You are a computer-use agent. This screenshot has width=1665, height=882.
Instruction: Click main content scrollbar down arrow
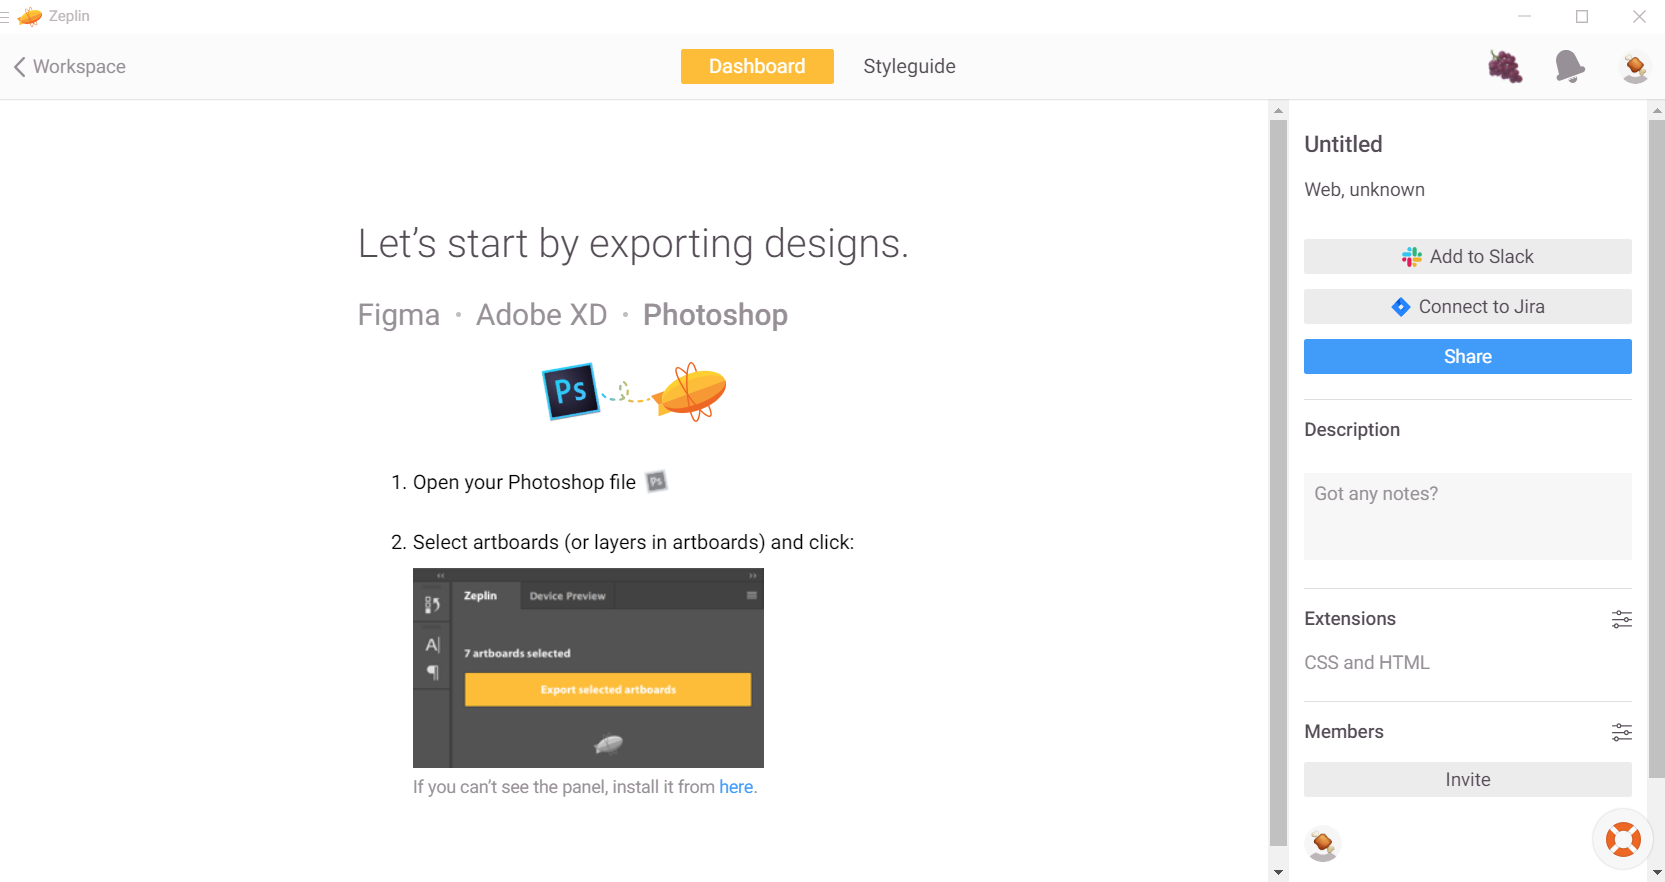[1278, 873]
